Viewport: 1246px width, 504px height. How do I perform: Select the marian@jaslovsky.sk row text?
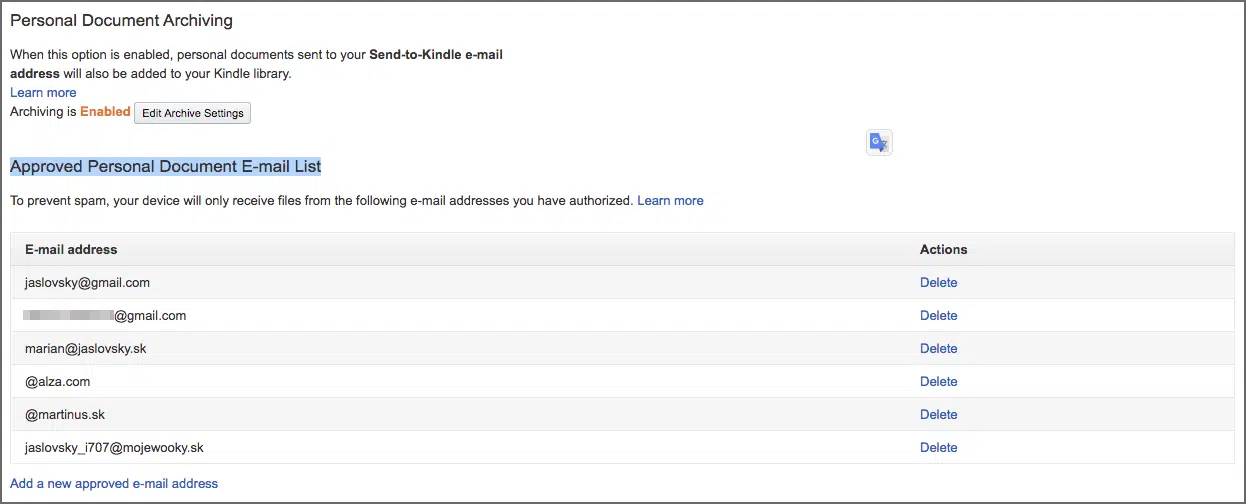click(86, 349)
